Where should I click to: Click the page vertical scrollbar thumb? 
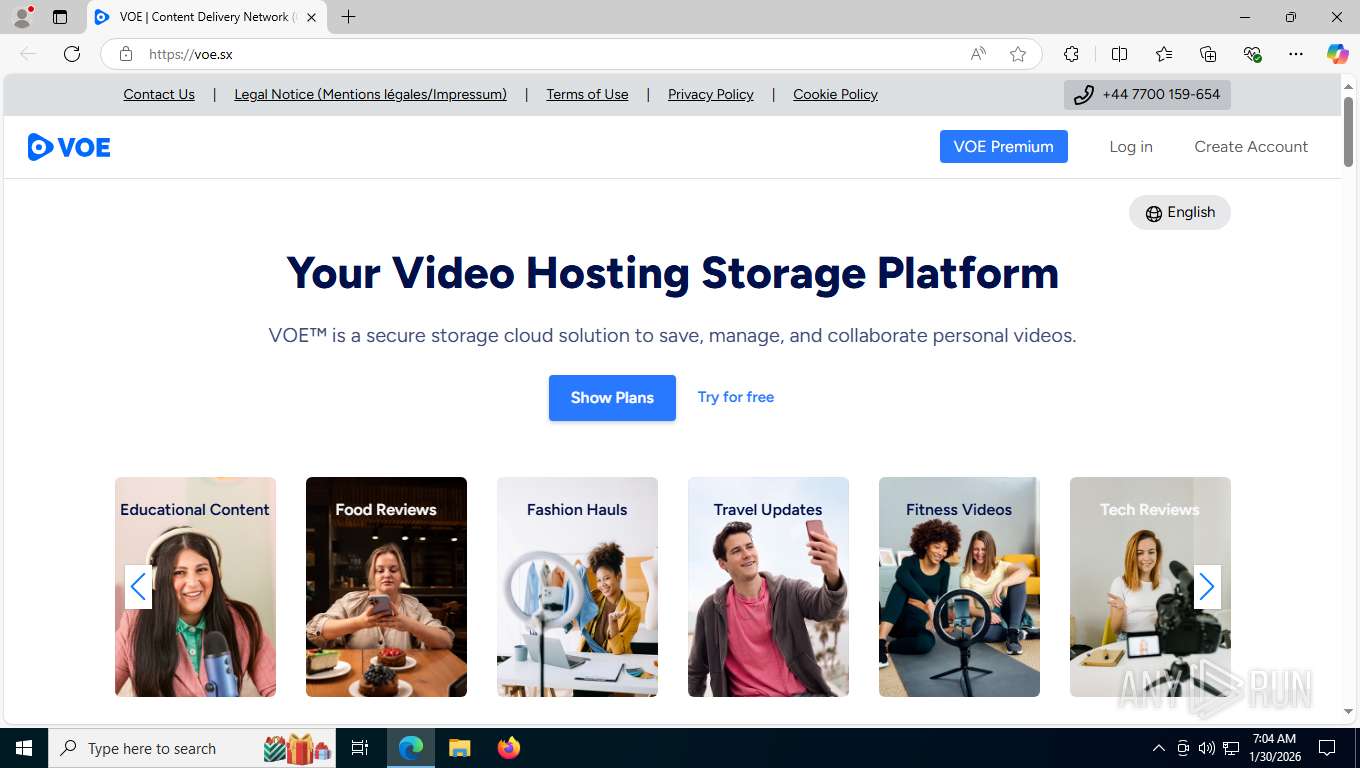click(x=1348, y=132)
